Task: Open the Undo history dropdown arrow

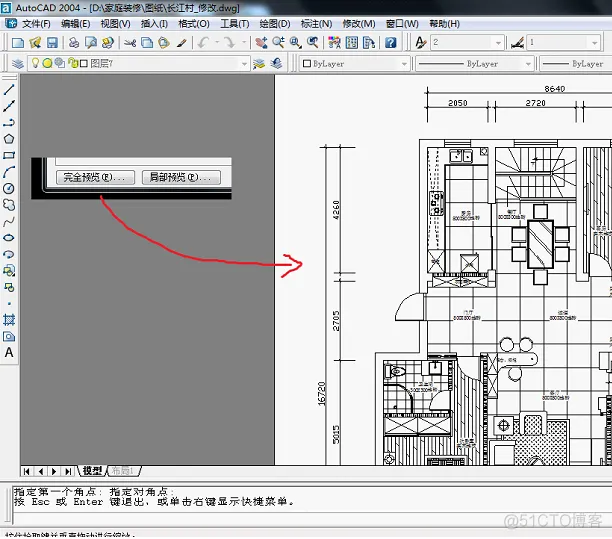Action: pyautogui.click(x=217, y=43)
